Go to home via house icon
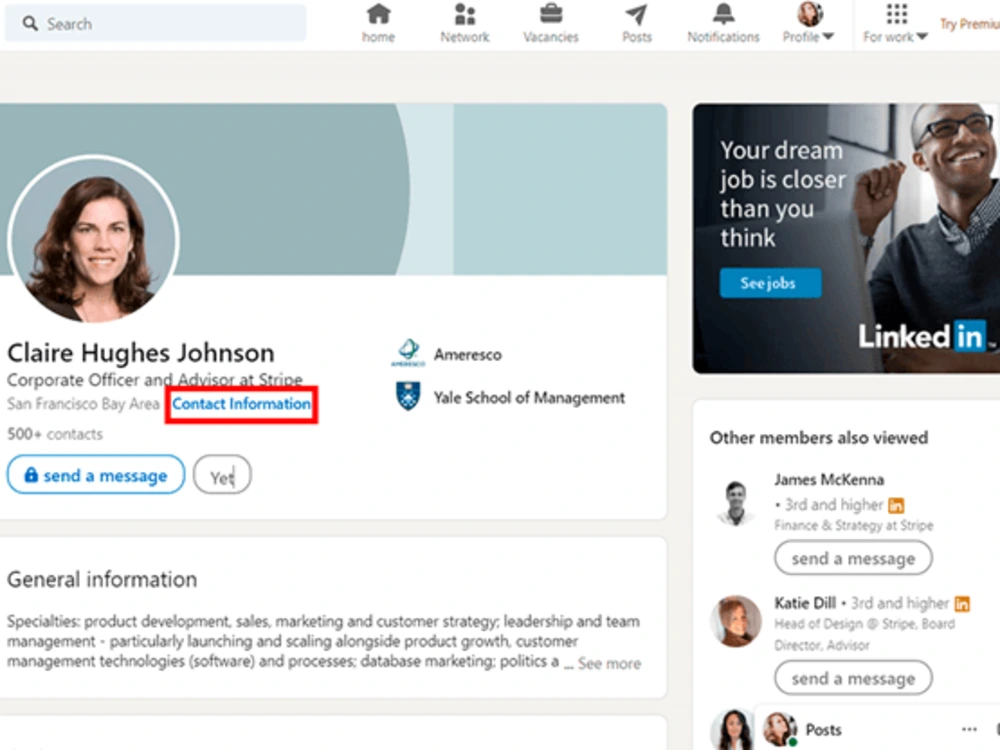Viewport: 1000px width, 750px height. coord(378,14)
